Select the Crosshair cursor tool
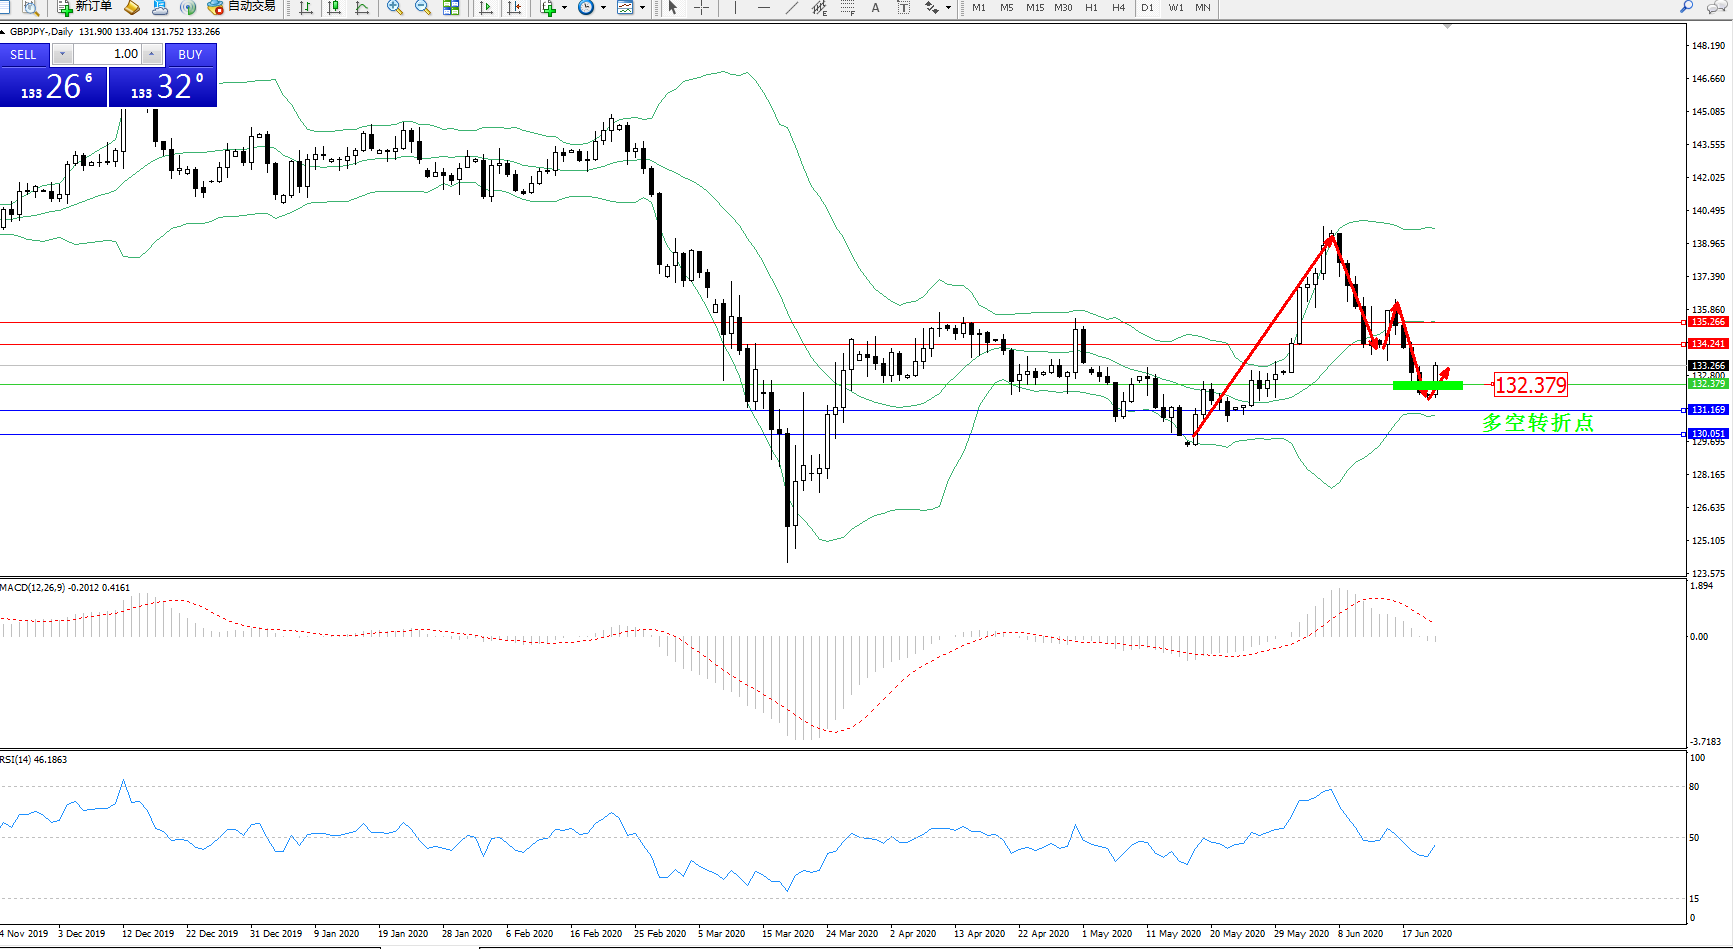 (702, 7)
